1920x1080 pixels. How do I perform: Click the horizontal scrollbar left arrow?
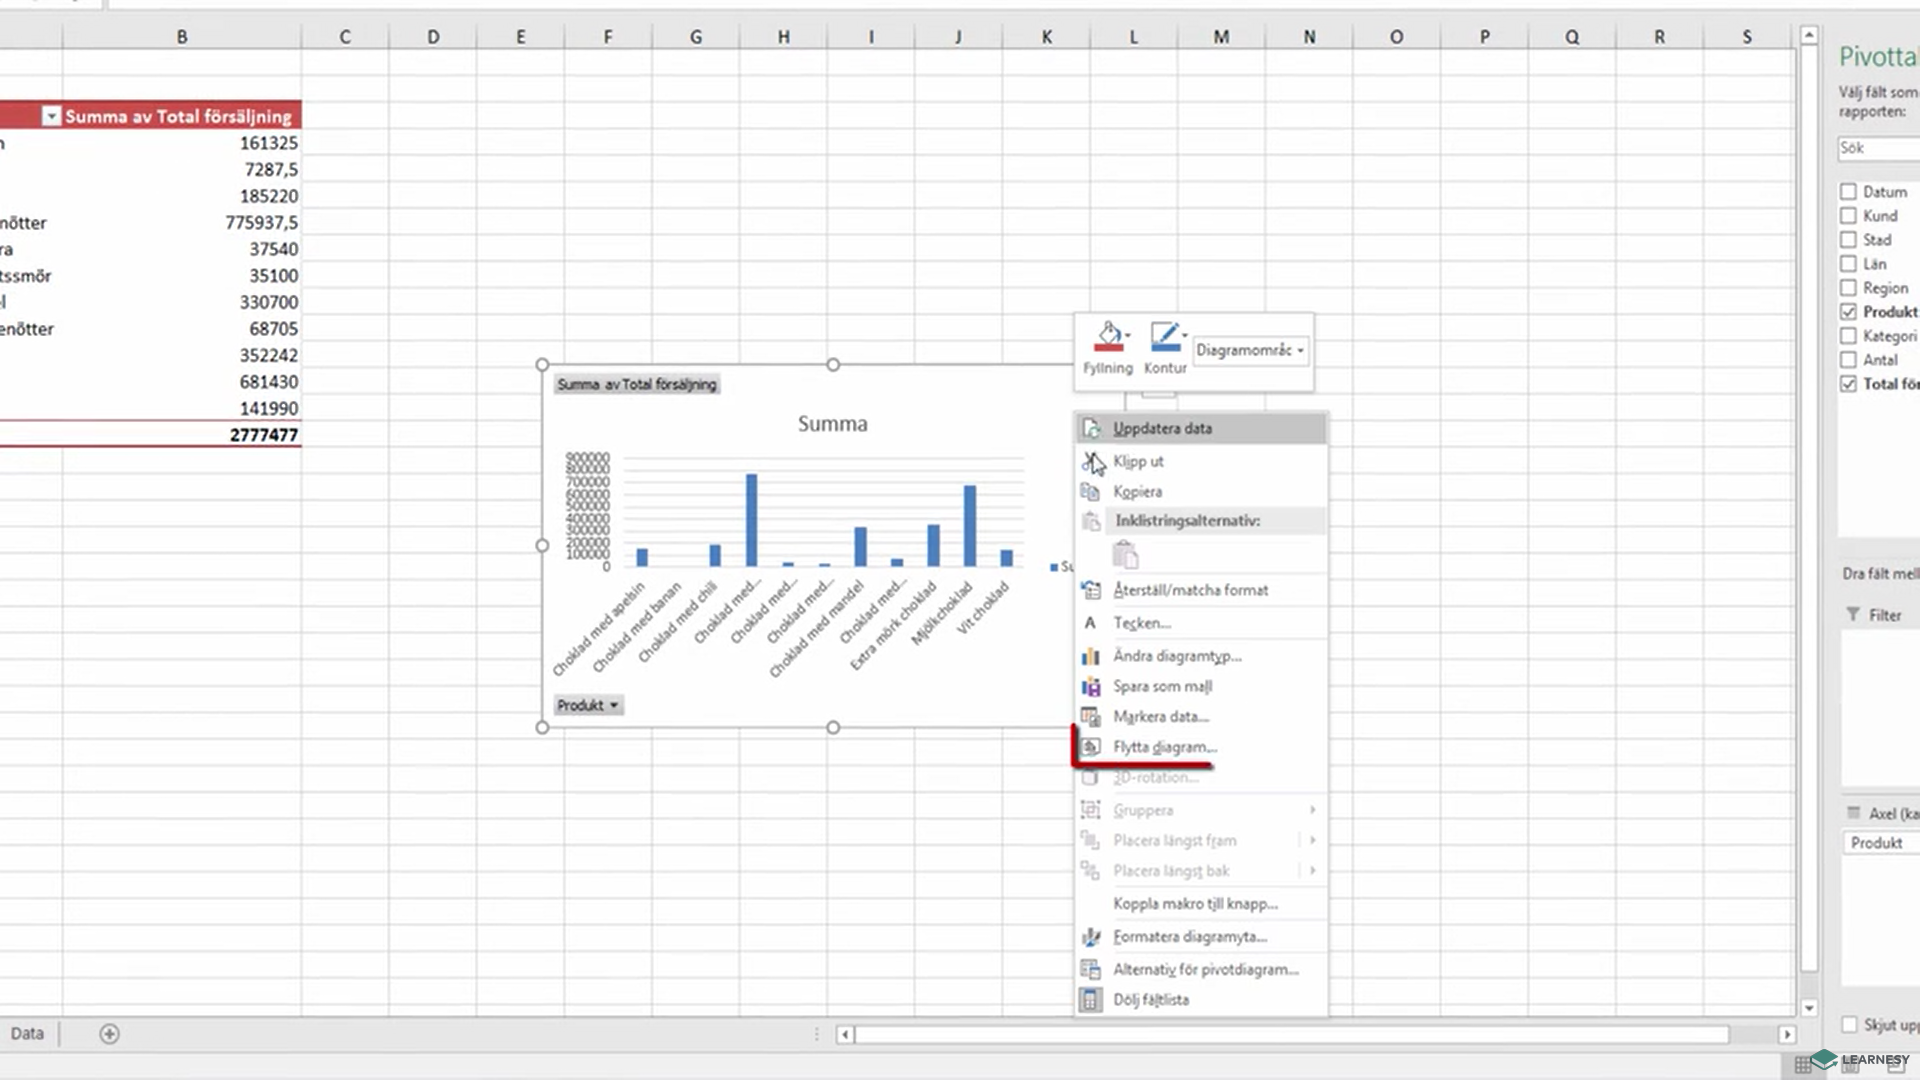[845, 1034]
